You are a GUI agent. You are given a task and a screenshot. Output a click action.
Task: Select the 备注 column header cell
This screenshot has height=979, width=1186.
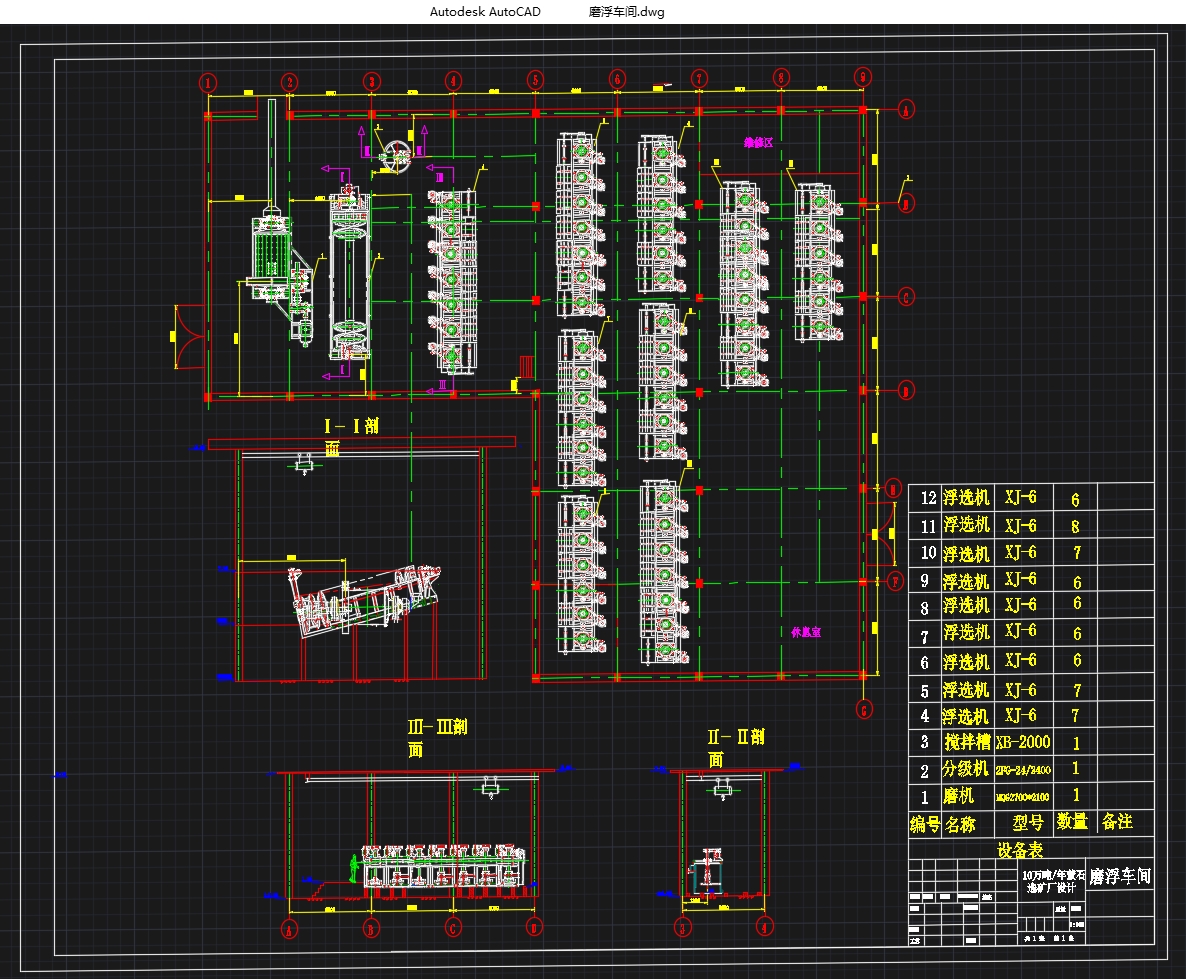pyautogui.click(x=1117, y=822)
